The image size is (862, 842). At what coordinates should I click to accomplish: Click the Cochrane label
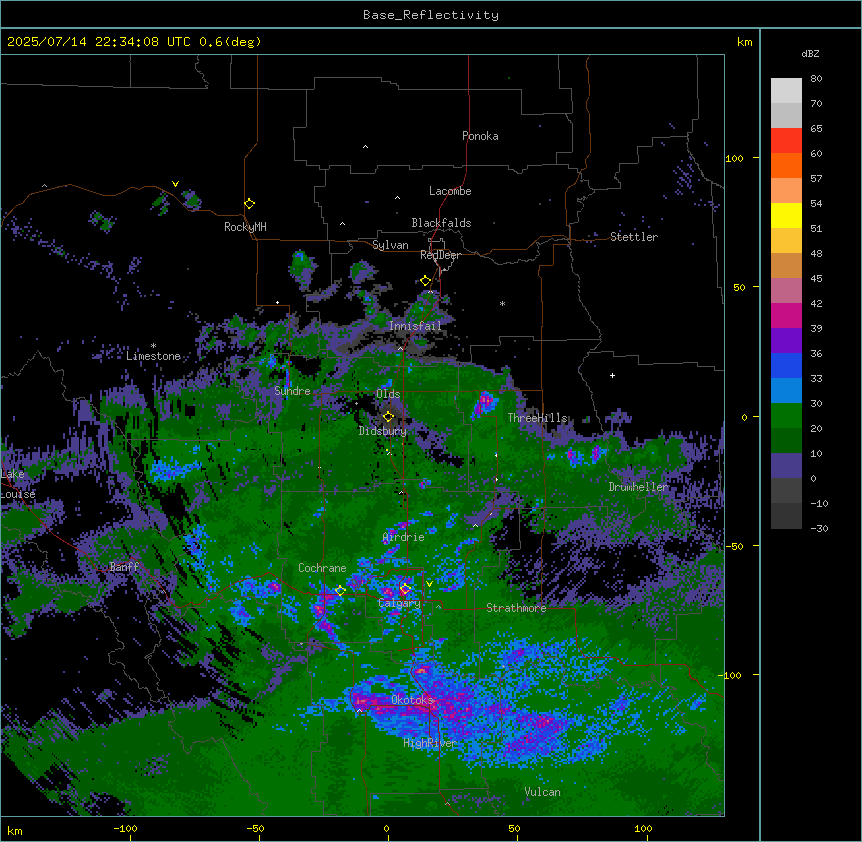(322, 568)
